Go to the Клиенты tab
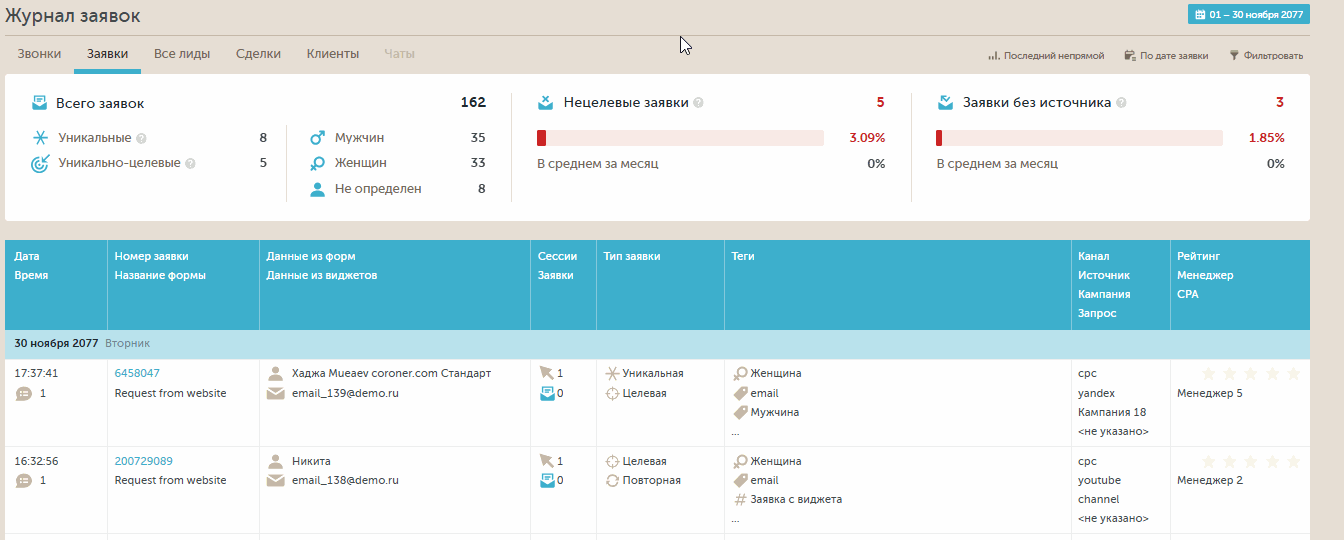 click(x=333, y=54)
